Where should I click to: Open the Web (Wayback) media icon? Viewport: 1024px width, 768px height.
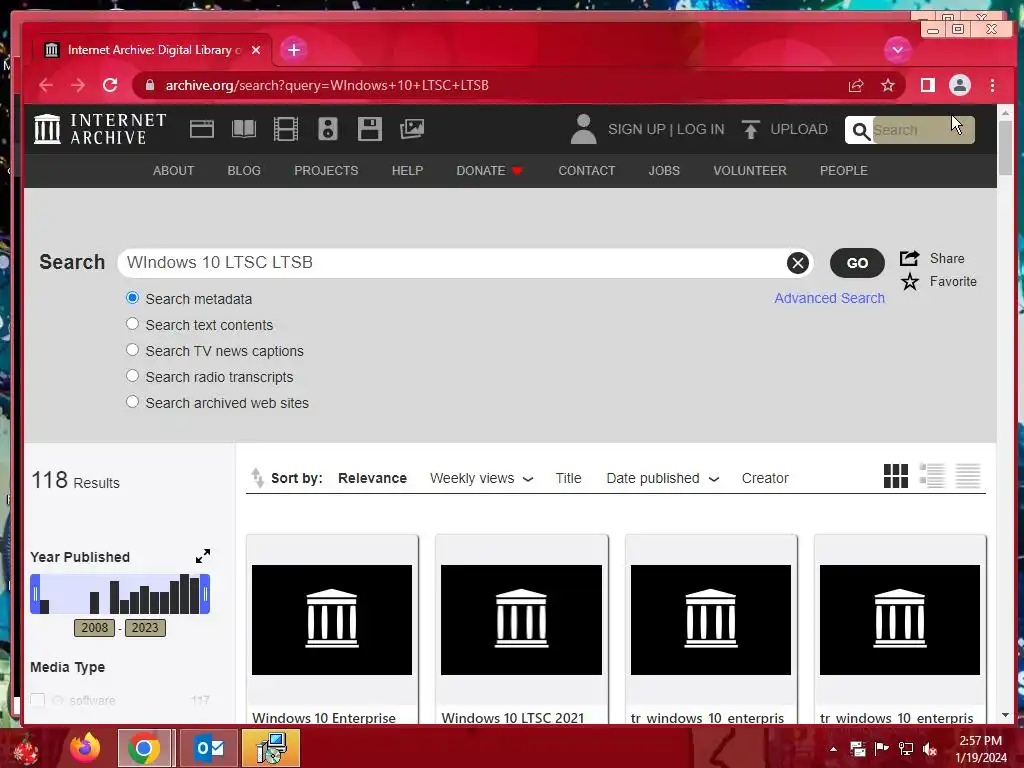(x=202, y=129)
